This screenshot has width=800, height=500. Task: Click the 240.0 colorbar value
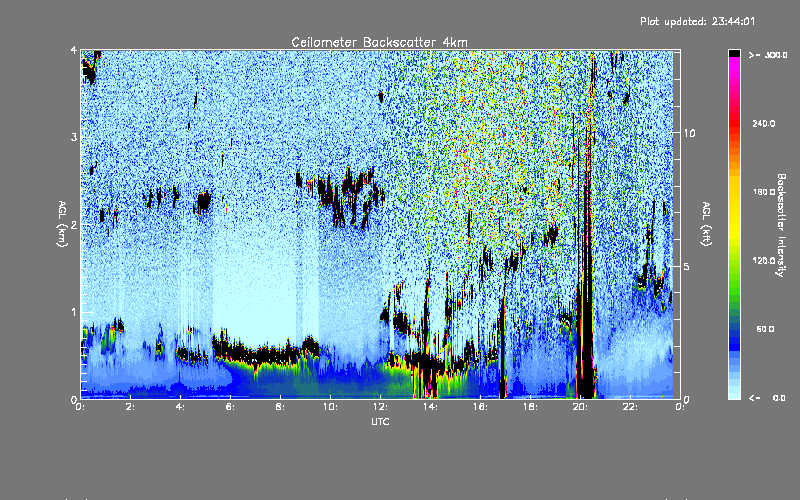(764, 124)
